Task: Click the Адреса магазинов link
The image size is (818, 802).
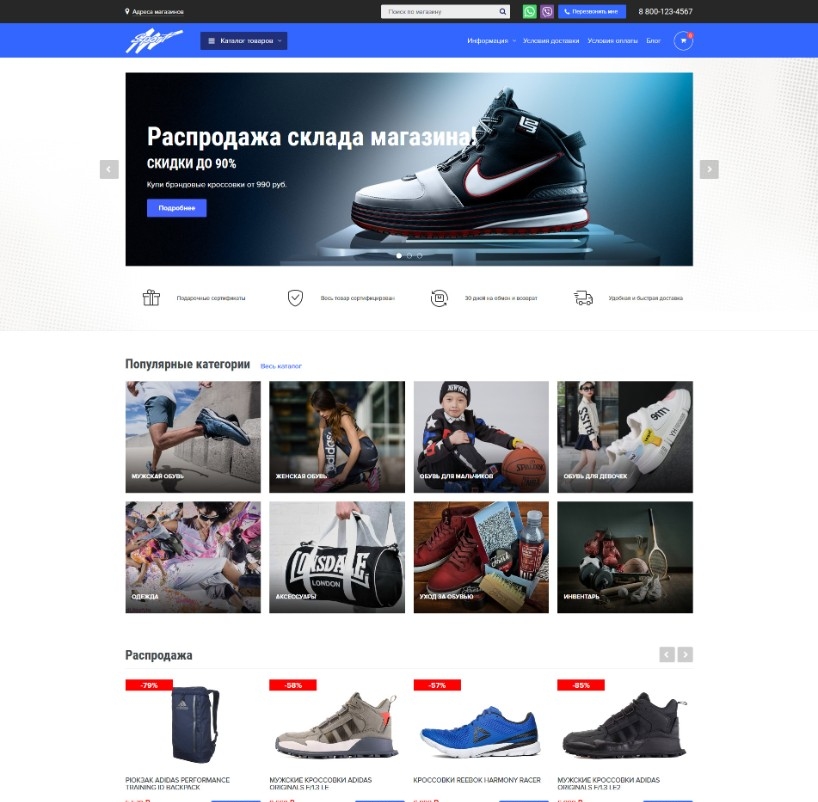Action: (x=158, y=11)
